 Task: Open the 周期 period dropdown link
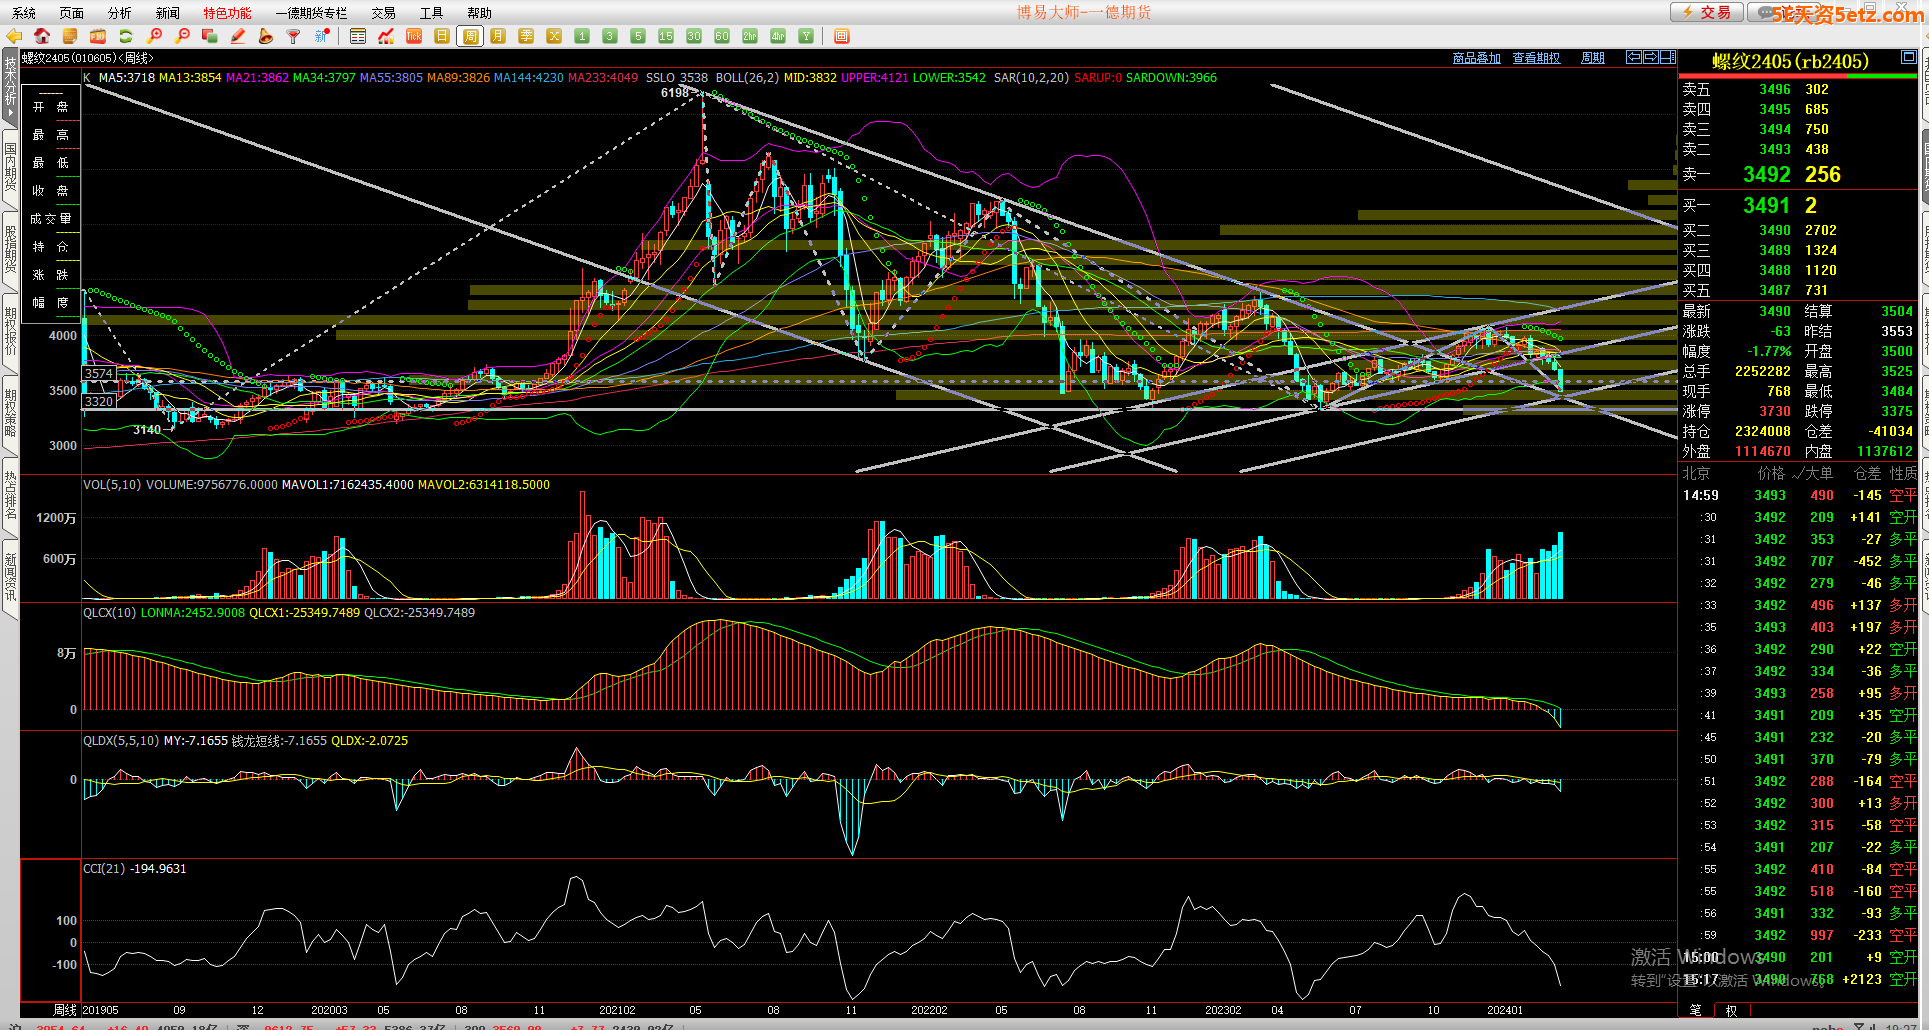pos(1592,58)
